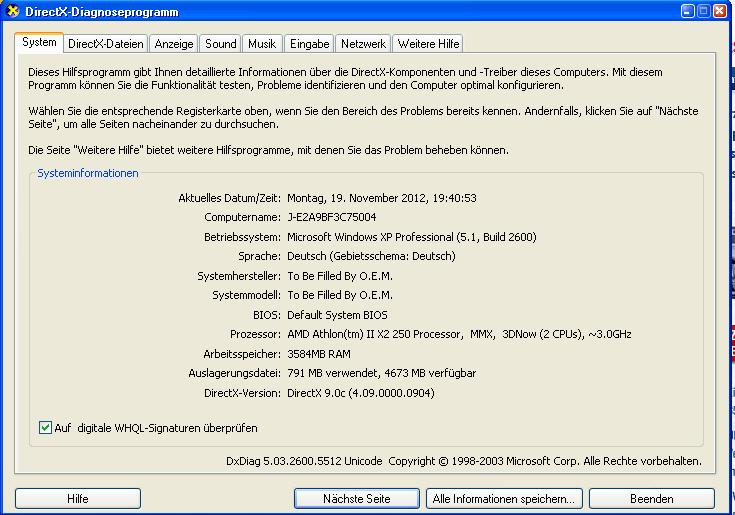Open the Weitere Hilfe tab
The image size is (735, 515).
coord(428,44)
